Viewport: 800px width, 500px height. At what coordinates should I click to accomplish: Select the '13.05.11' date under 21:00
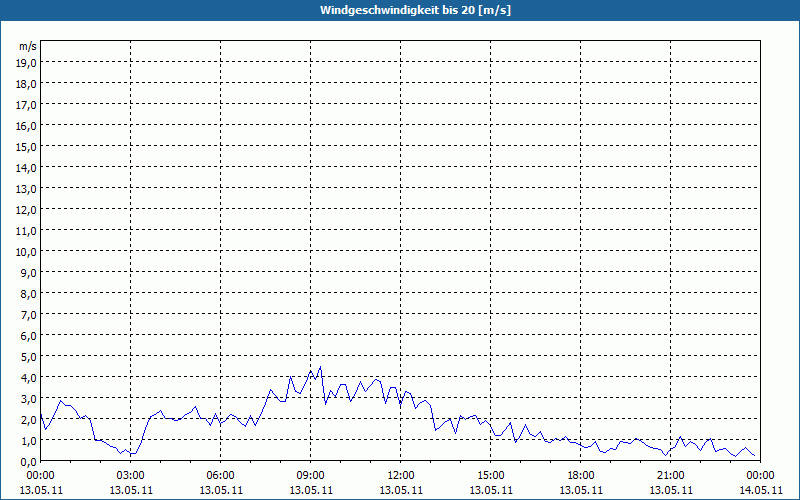click(x=670, y=490)
